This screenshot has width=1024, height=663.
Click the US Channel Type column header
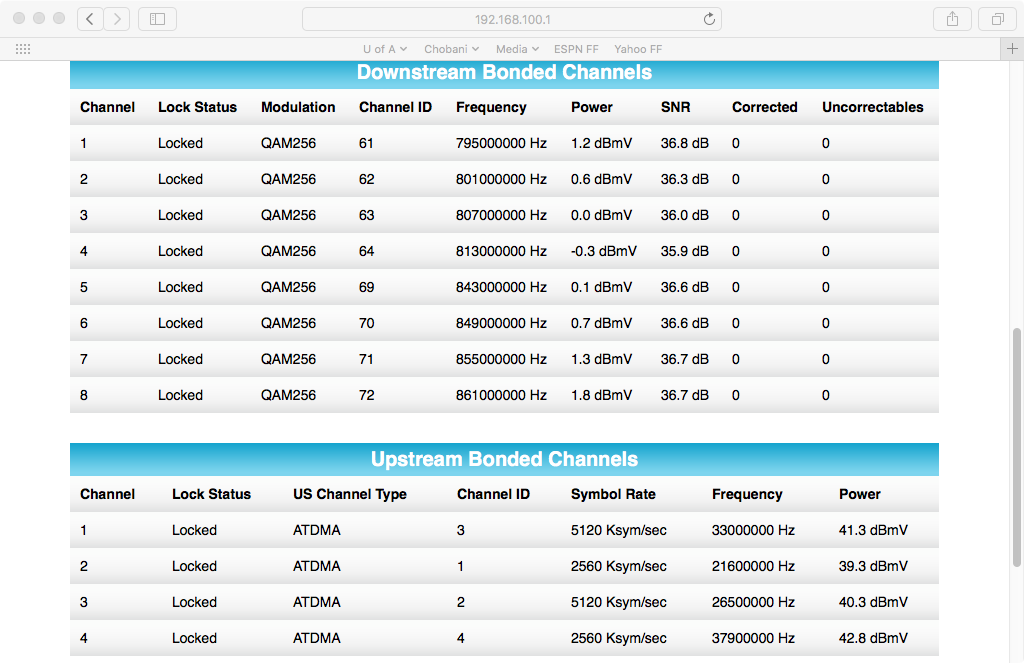tap(349, 494)
